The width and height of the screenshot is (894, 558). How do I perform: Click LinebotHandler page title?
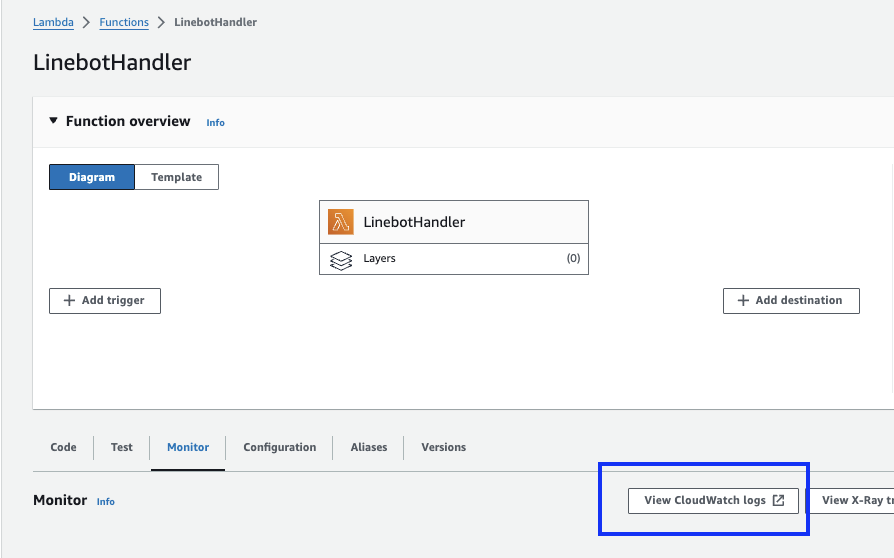coord(112,62)
